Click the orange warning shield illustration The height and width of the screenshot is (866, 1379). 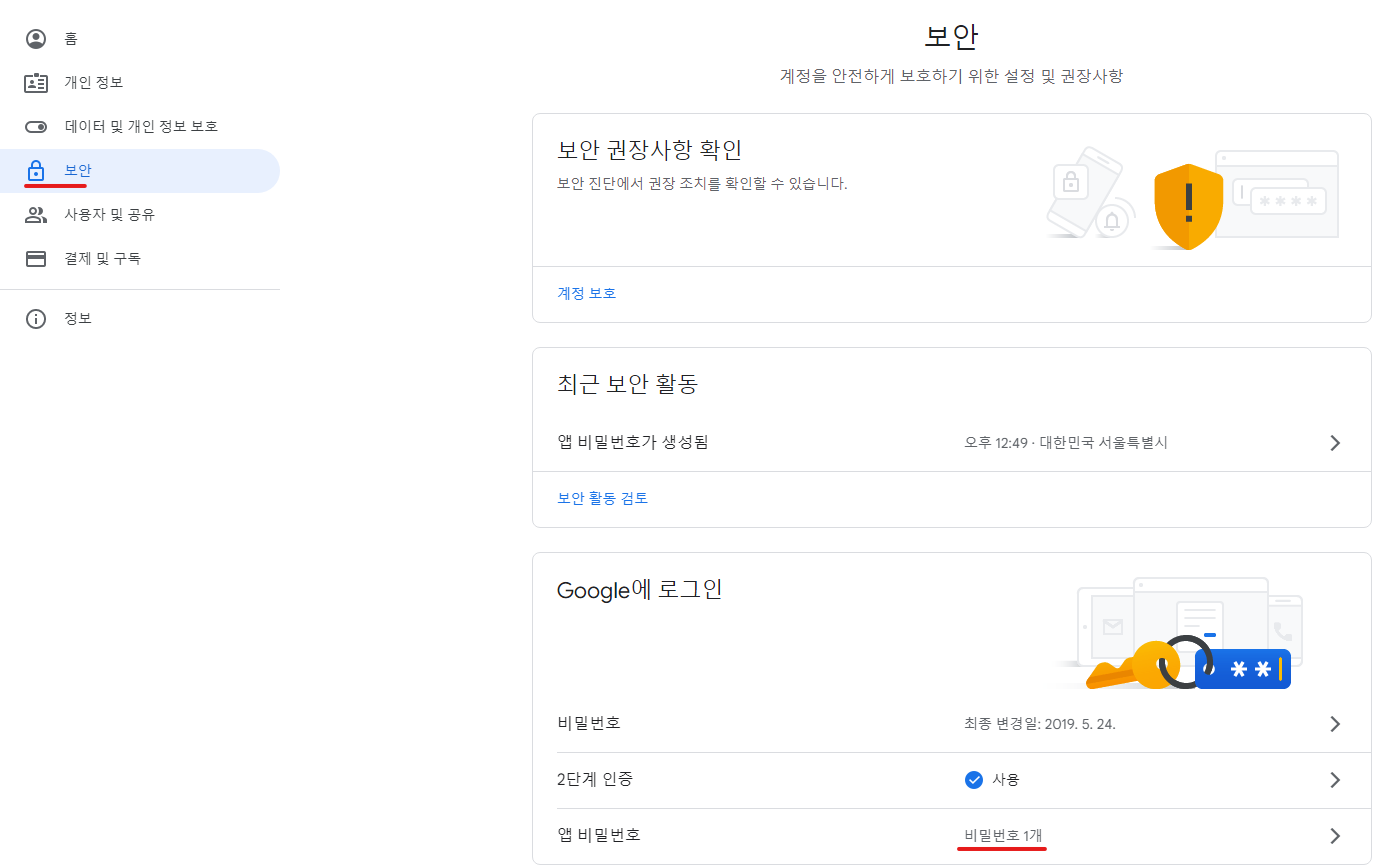pyautogui.click(x=1188, y=206)
